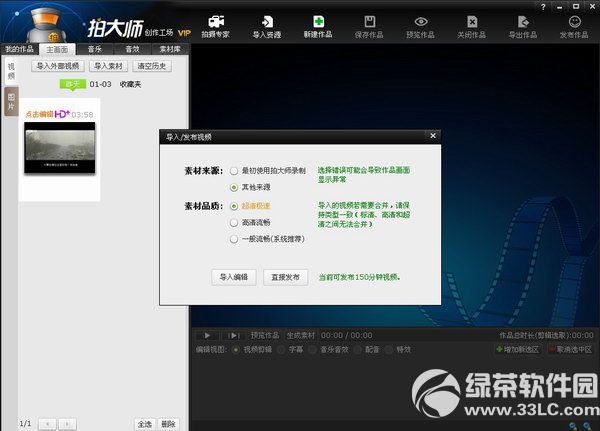The width and height of the screenshot is (600, 431).
Task: Click the VIP badge
Action: point(184,33)
